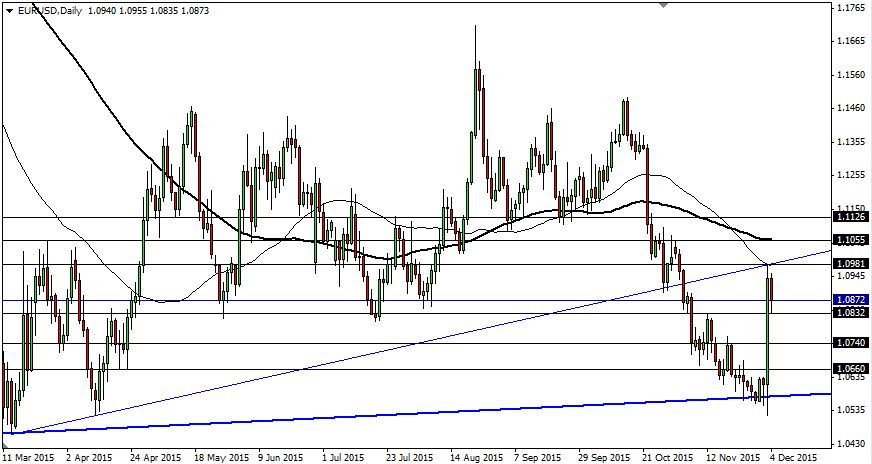The height and width of the screenshot is (464, 872).
Task: Click the 1.1460 value on price axis
Action: pos(850,108)
